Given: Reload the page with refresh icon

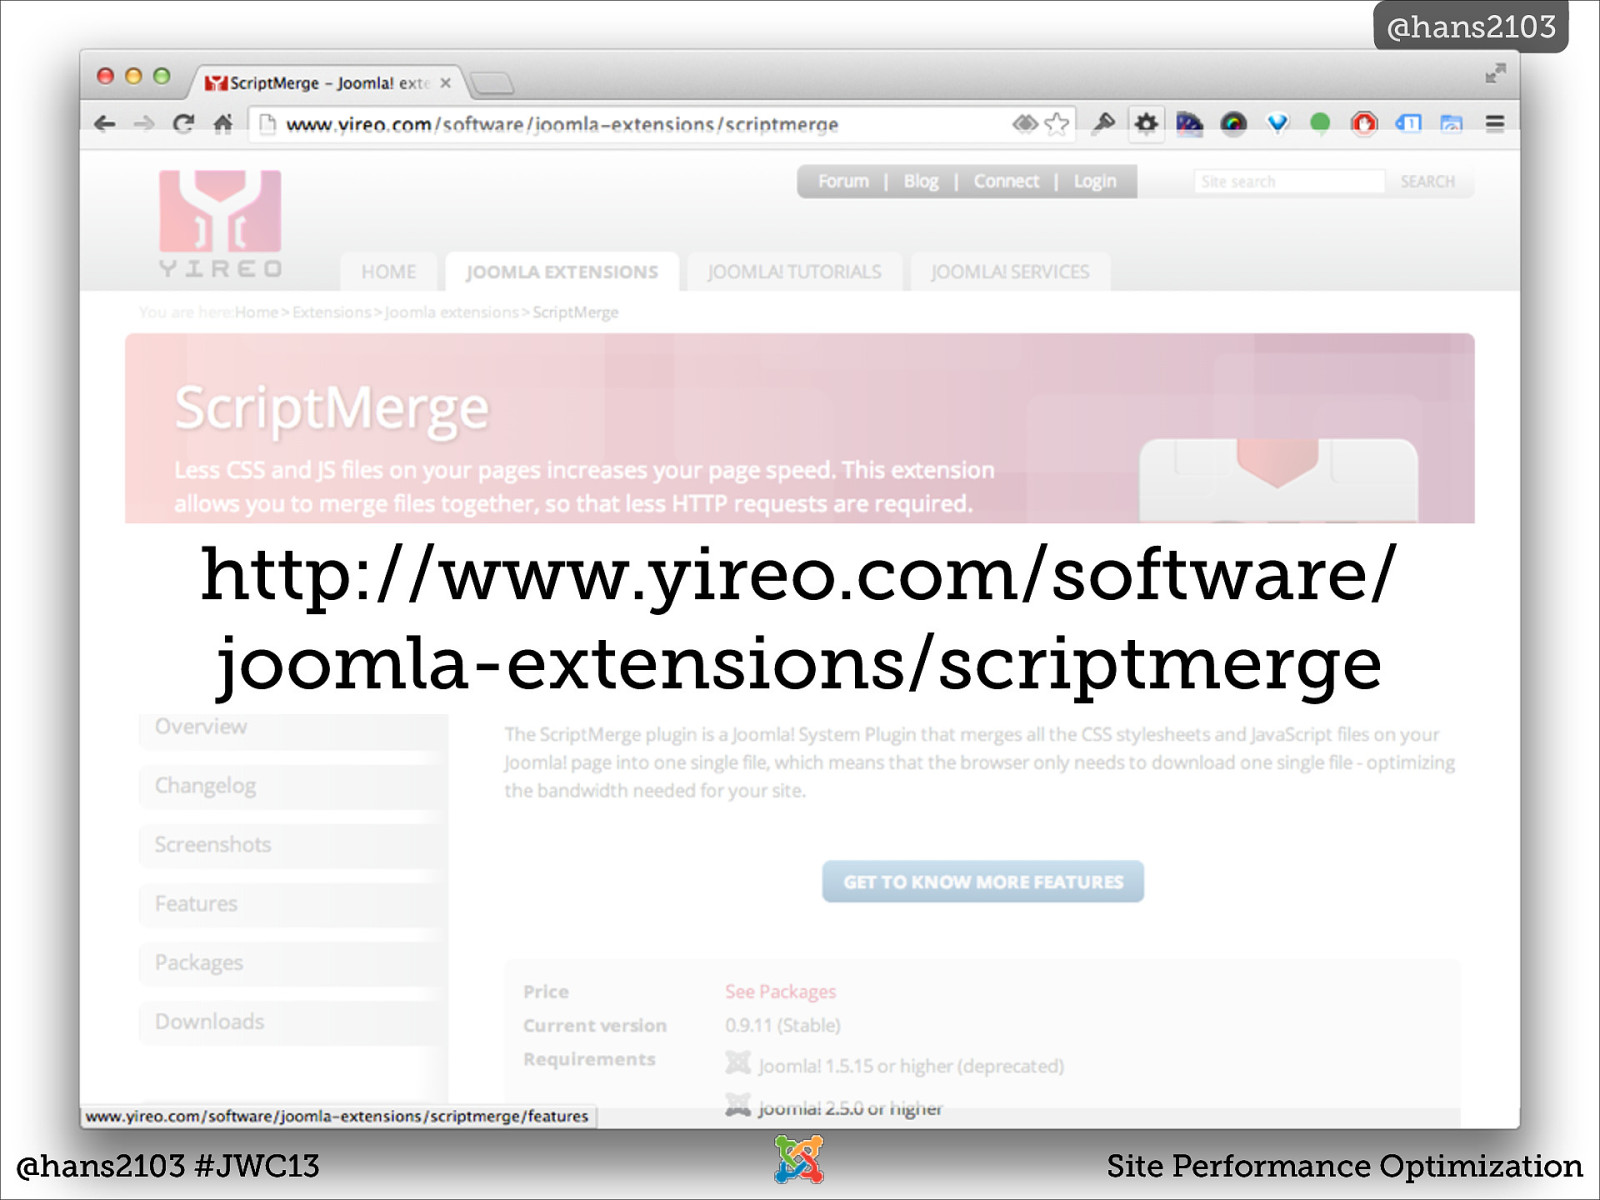Looking at the screenshot, I should pyautogui.click(x=183, y=123).
